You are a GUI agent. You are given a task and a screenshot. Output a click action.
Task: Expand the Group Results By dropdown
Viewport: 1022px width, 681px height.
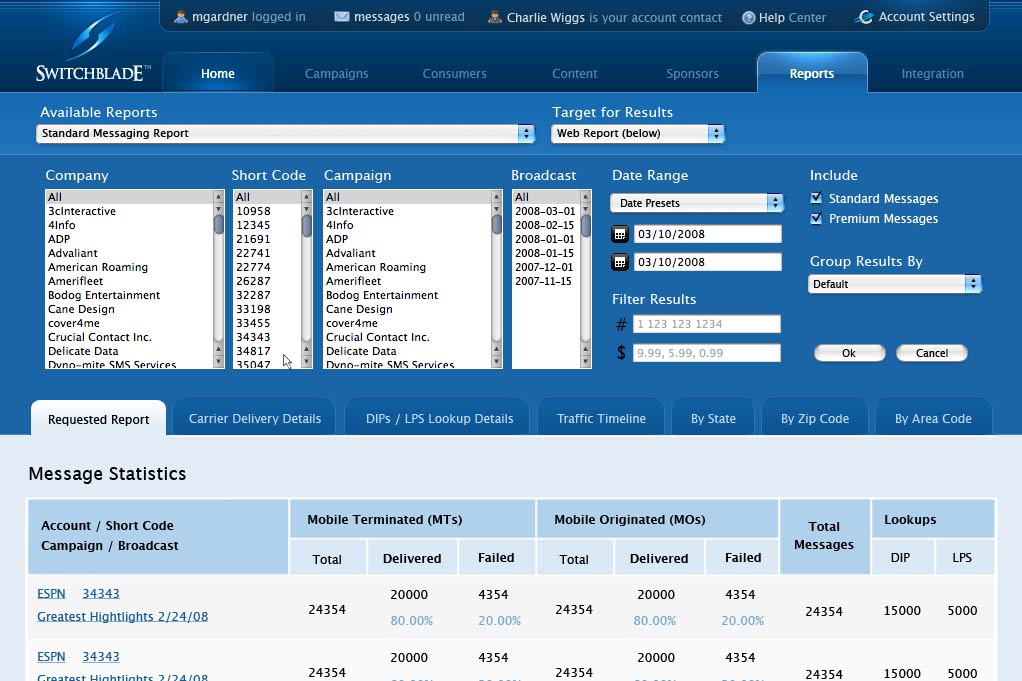coord(895,284)
